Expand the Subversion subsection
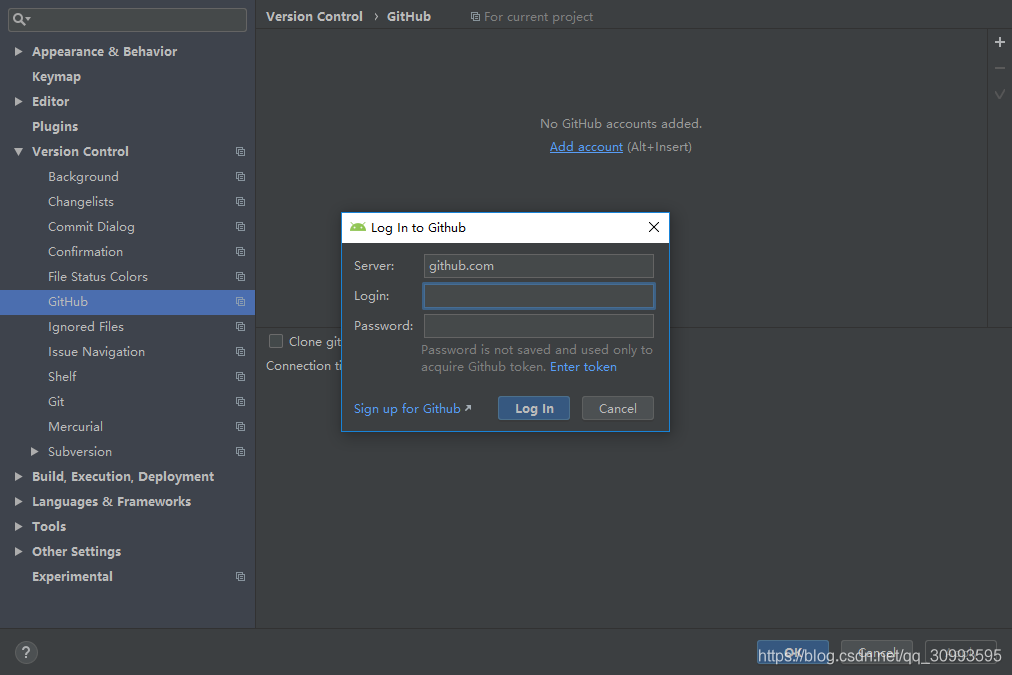The image size is (1012, 675). pyautogui.click(x=35, y=452)
